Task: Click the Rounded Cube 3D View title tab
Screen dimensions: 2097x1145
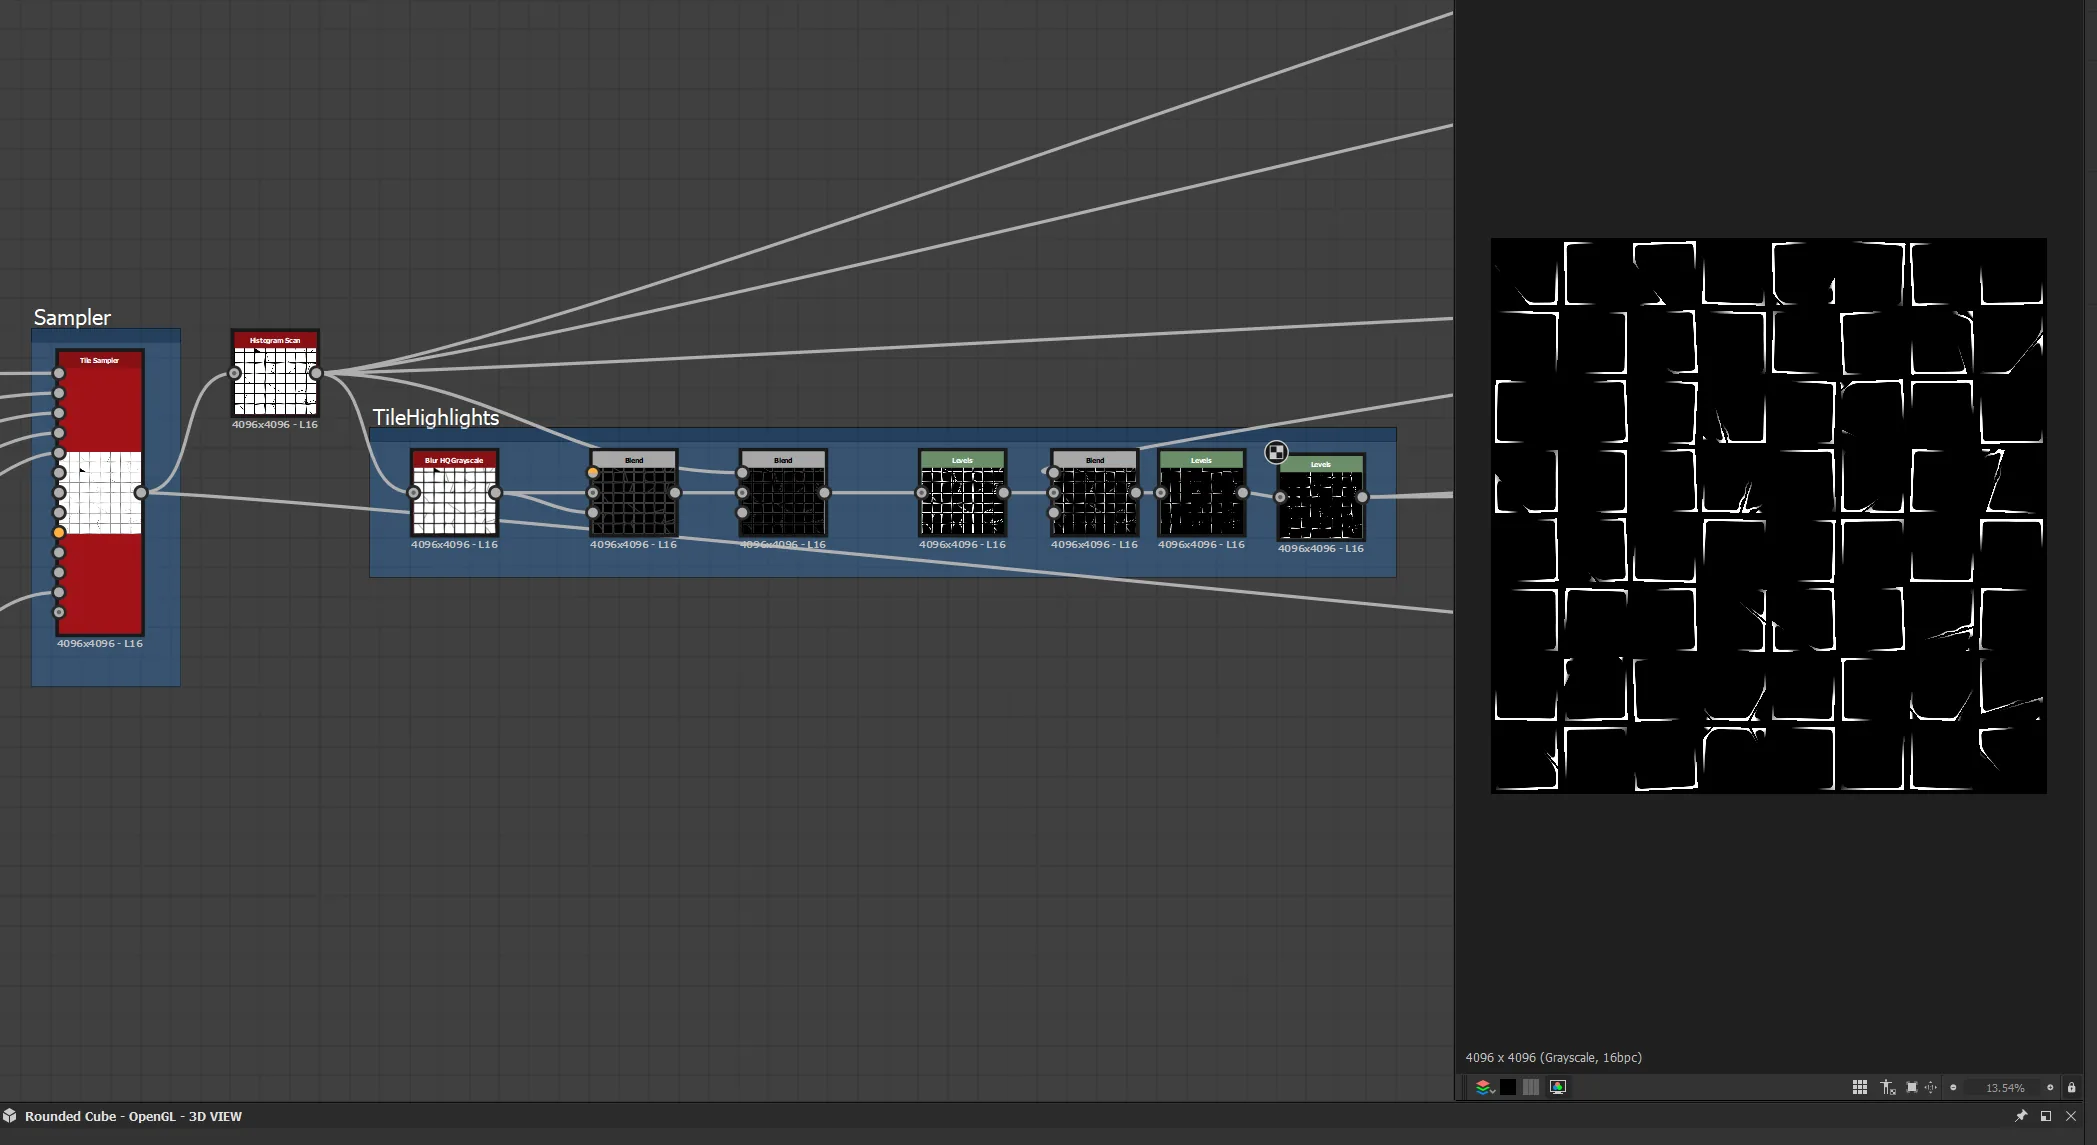Action: [133, 1116]
